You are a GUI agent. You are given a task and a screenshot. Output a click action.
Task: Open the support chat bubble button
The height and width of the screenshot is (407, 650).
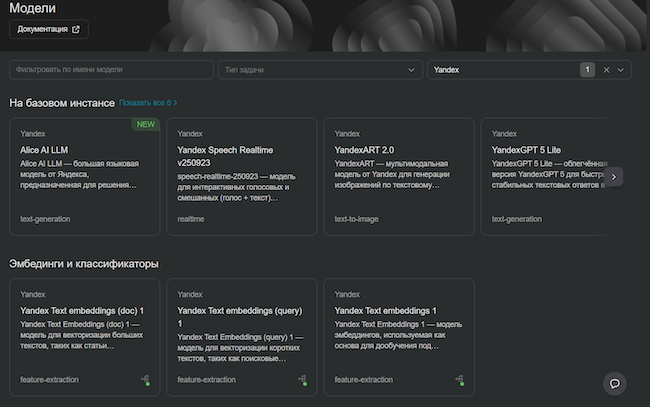[x=614, y=384]
